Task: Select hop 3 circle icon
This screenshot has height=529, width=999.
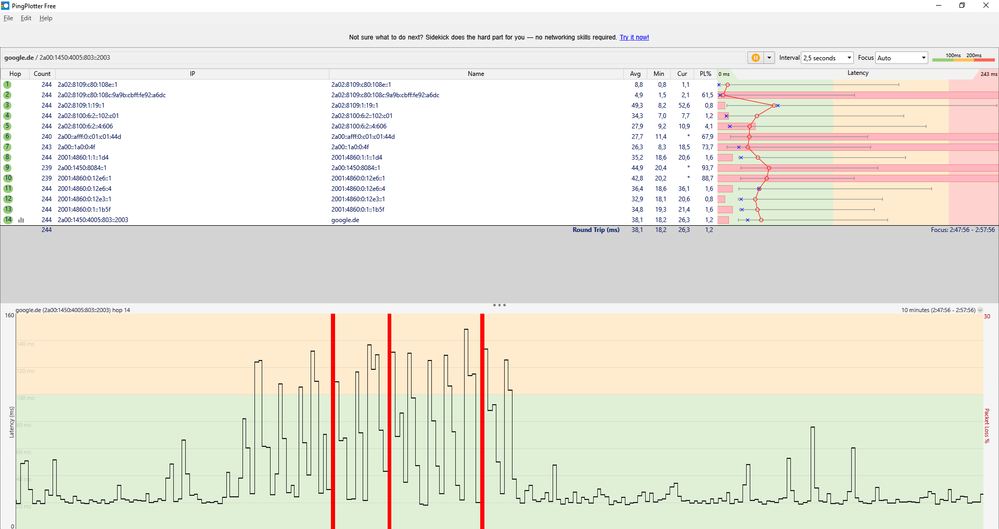Action: tap(8, 105)
